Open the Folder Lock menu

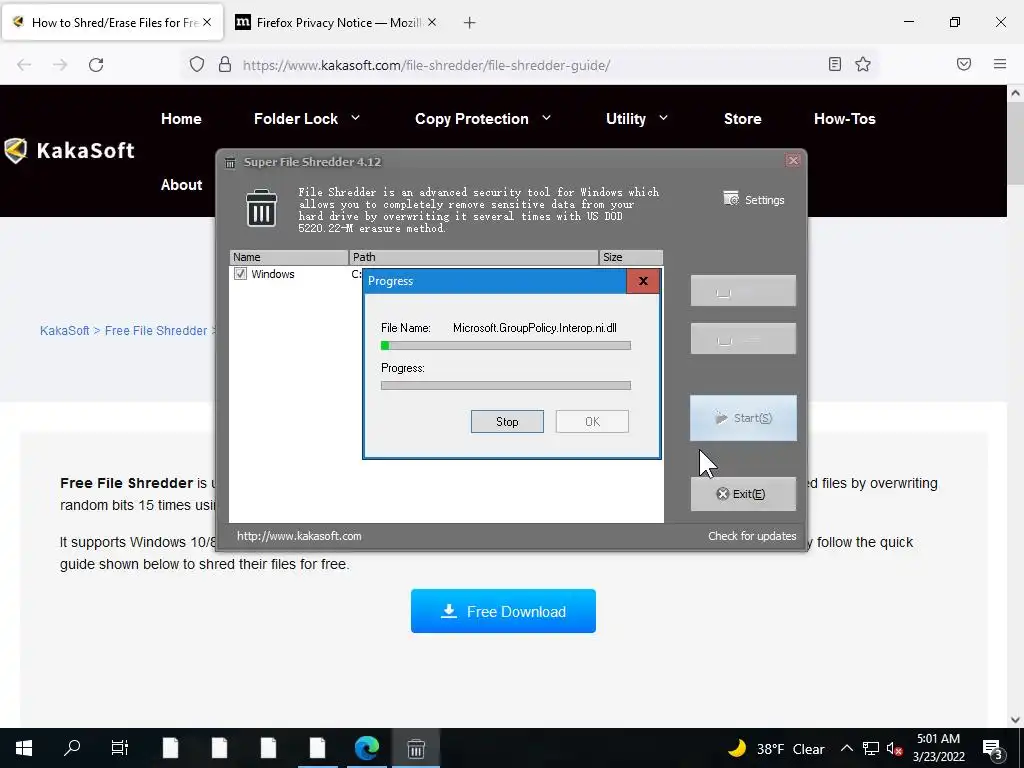tap(295, 119)
